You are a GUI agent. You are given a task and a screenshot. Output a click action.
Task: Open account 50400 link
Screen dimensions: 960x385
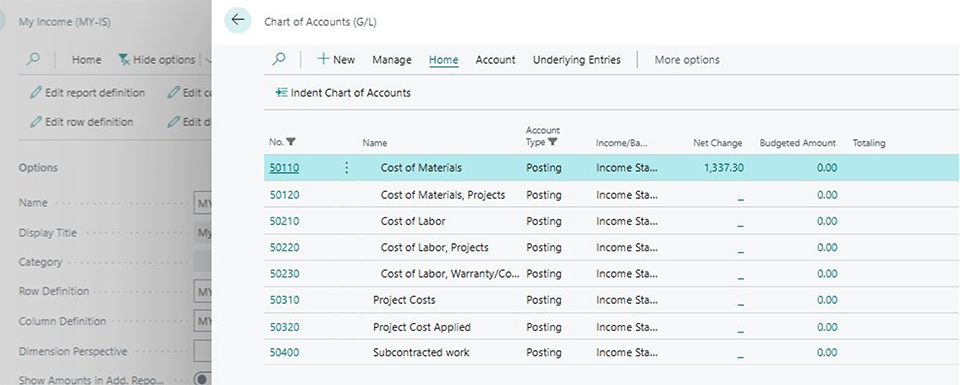click(285, 353)
